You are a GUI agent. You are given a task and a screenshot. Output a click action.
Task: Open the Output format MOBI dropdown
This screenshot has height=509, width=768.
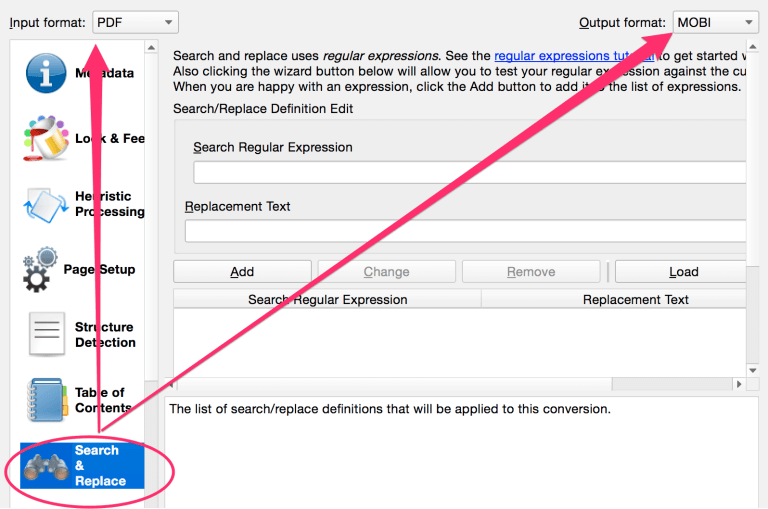tap(715, 23)
